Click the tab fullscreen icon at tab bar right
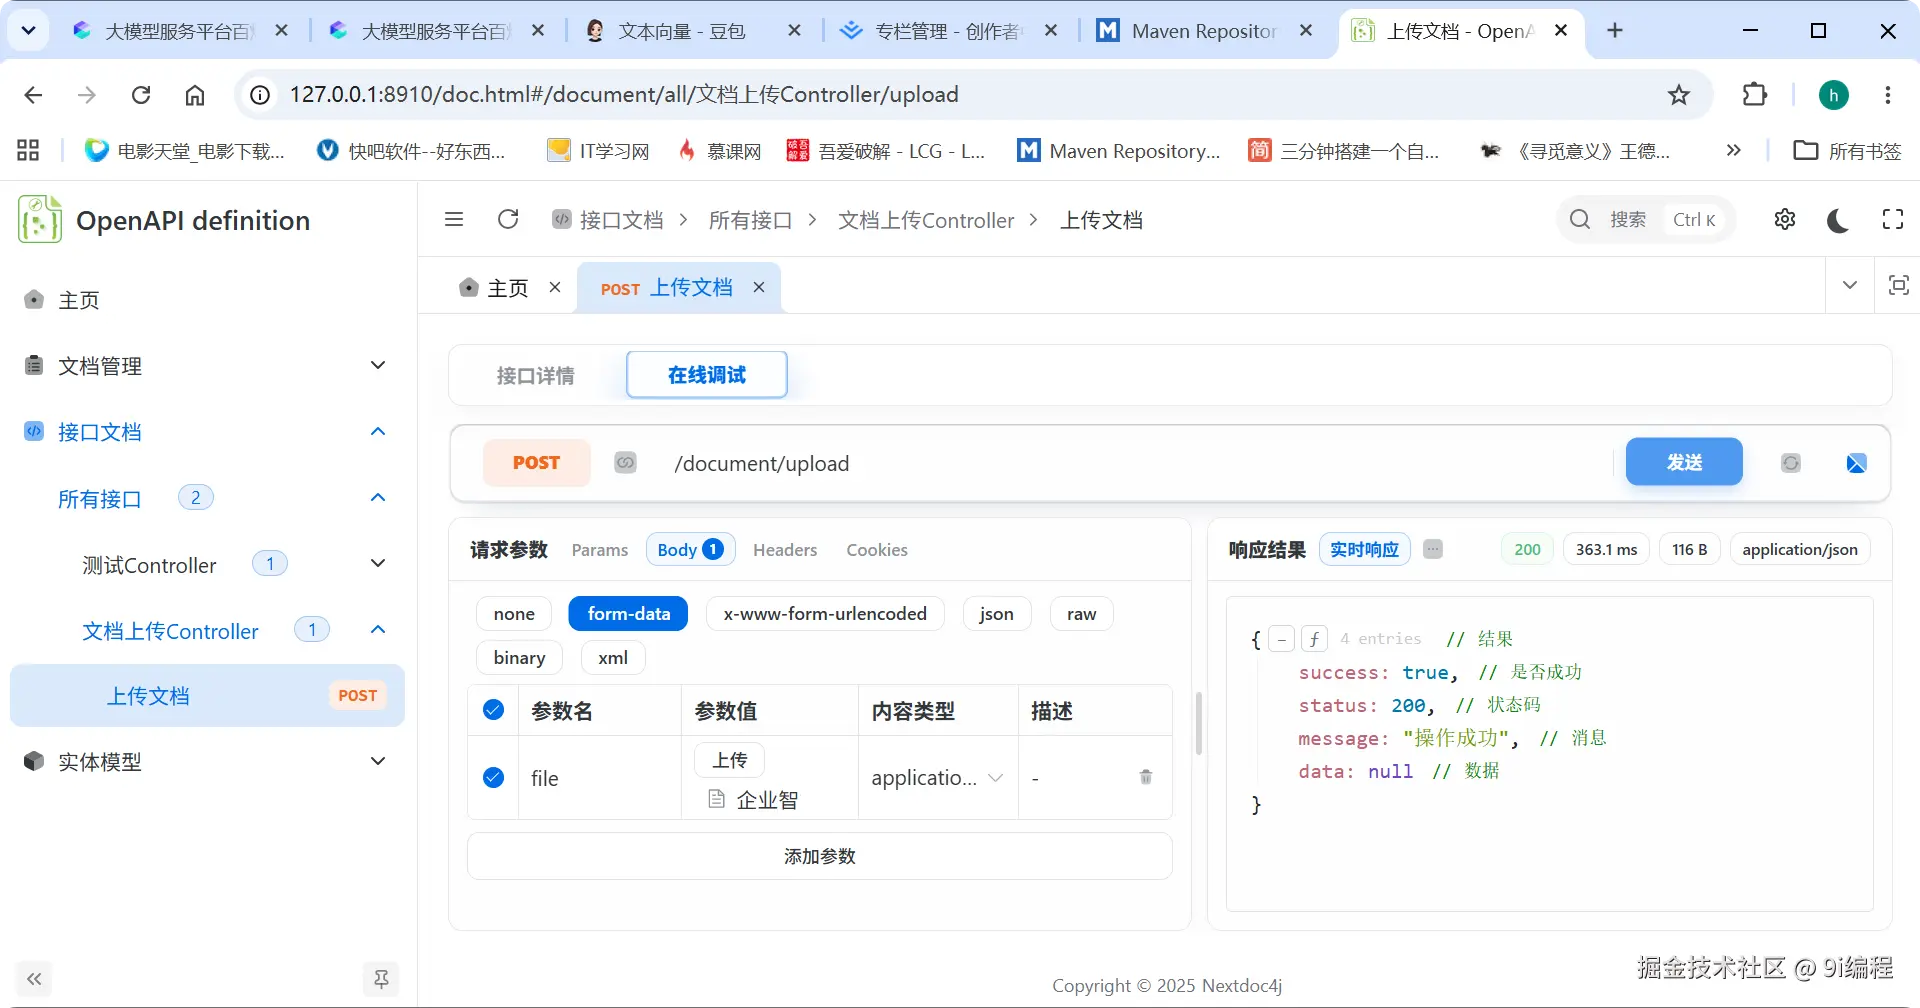Image resolution: width=1920 pixels, height=1008 pixels. [x=1898, y=285]
